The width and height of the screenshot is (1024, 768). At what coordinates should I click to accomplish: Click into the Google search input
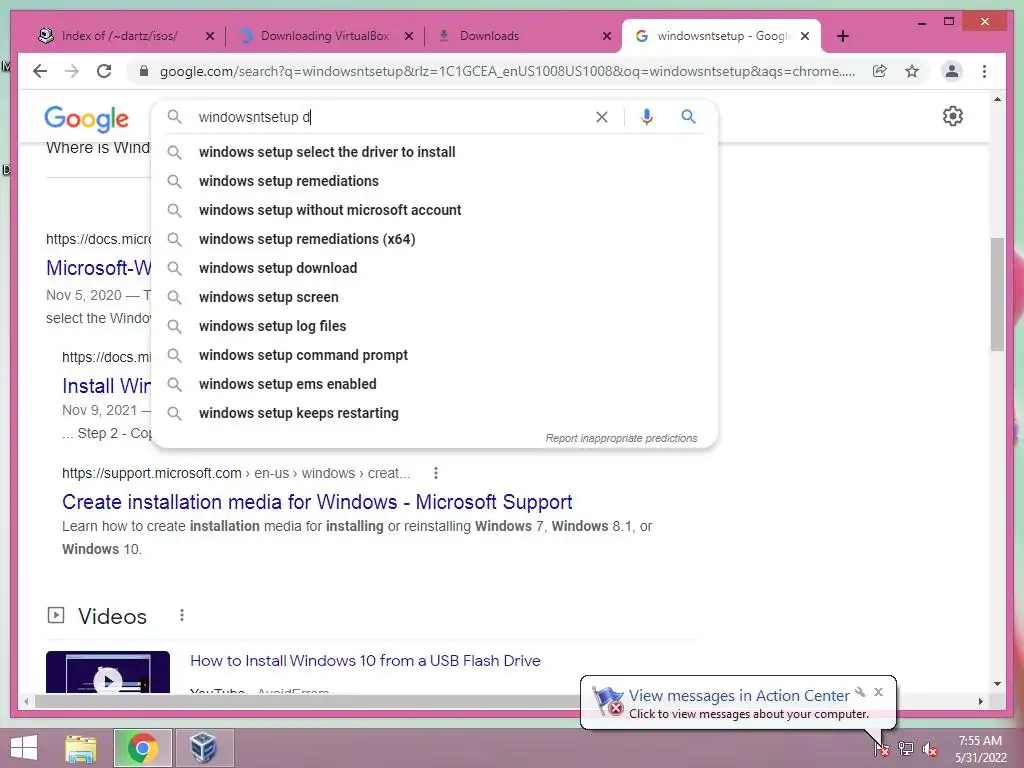coord(392,117)
